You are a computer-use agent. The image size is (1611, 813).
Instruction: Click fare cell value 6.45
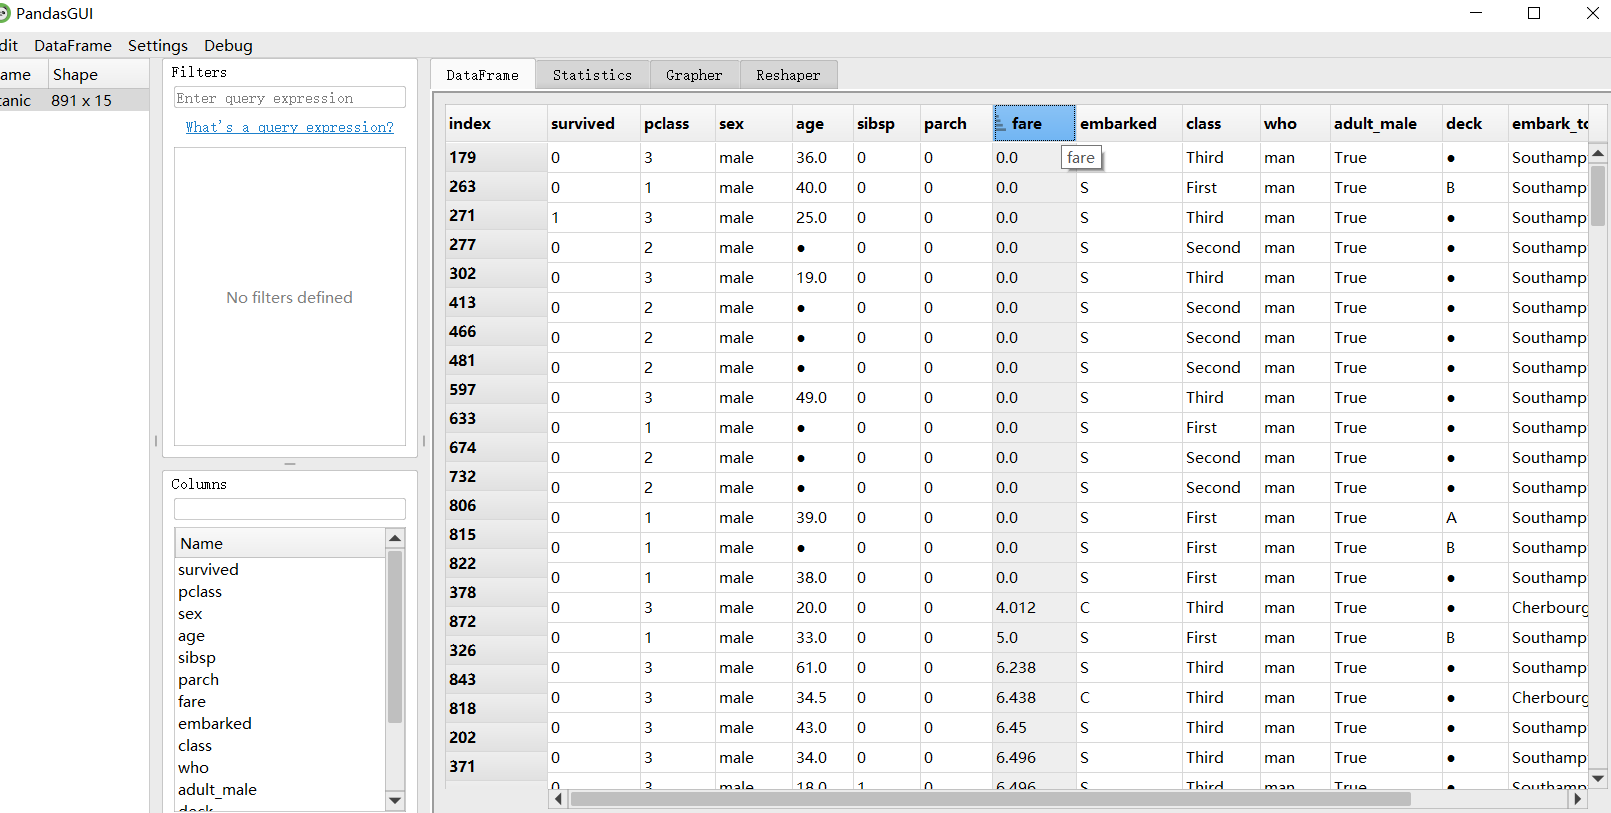coord(1034,727)
